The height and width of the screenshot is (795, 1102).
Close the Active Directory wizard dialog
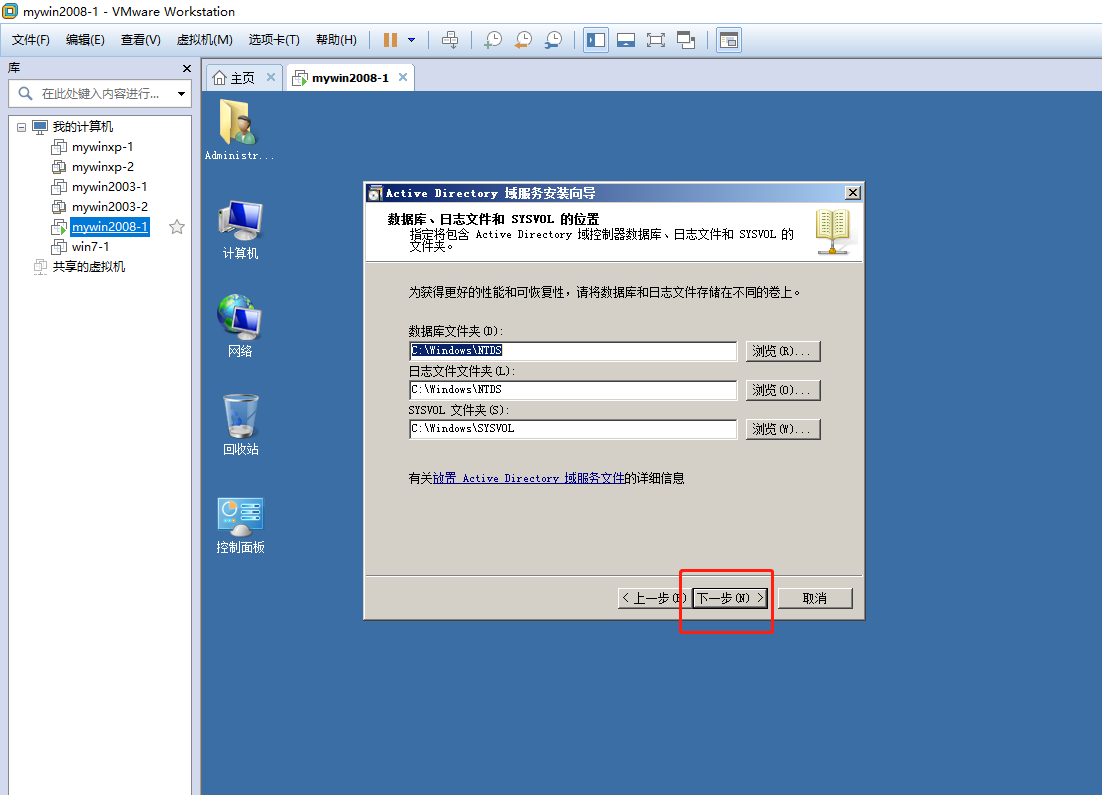[853, 193]
